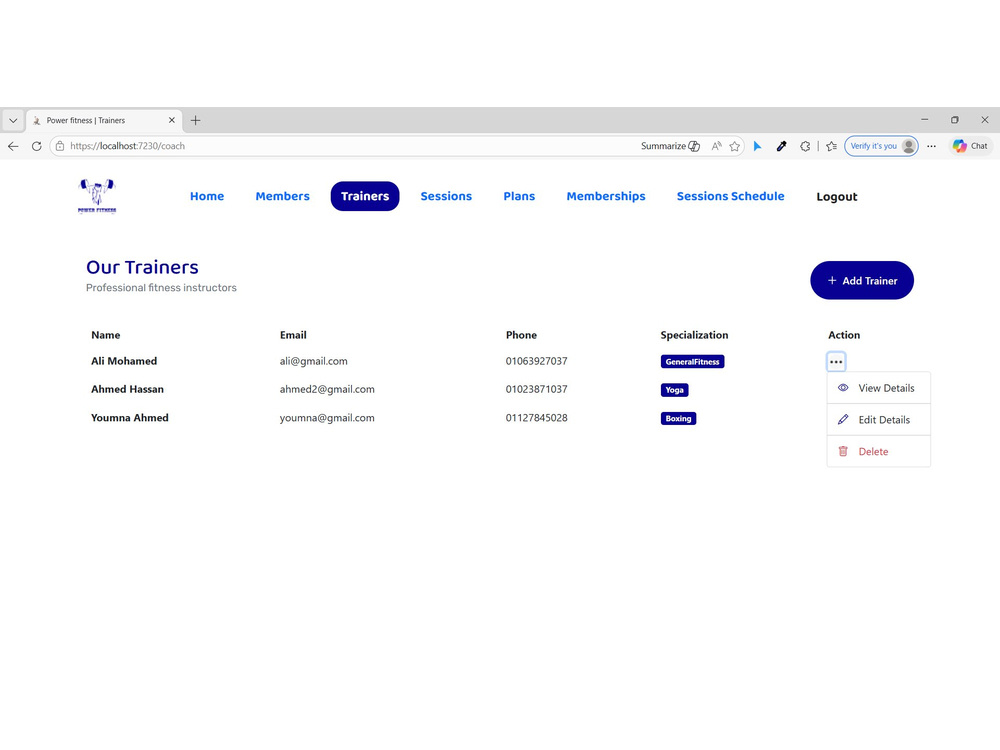Click the Yoga specialization badge

[675, 390]
